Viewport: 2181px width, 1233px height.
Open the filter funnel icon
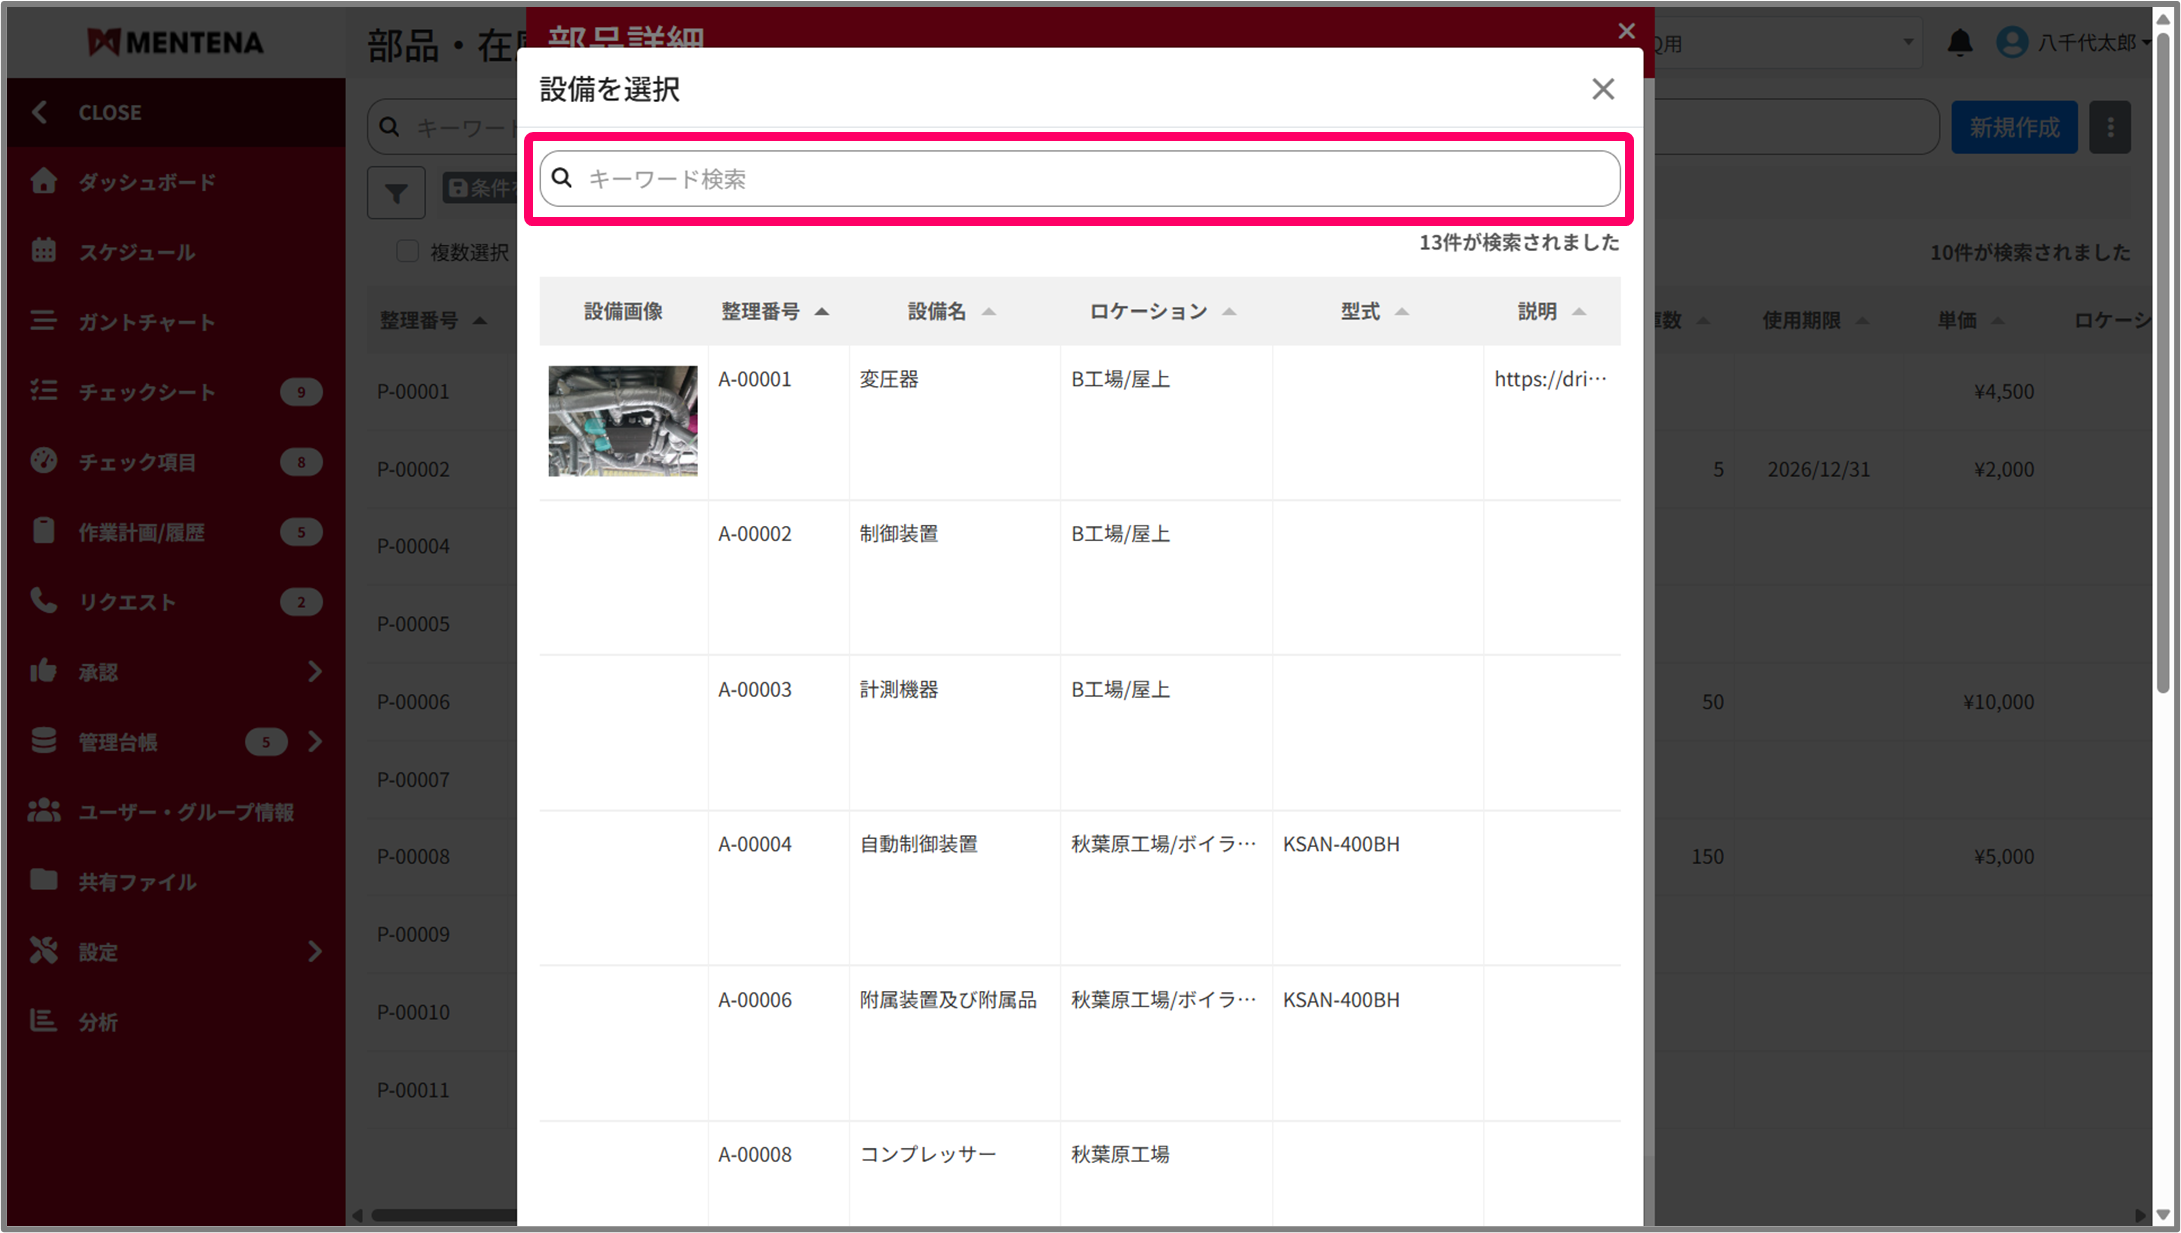click(x=396, y=192)
